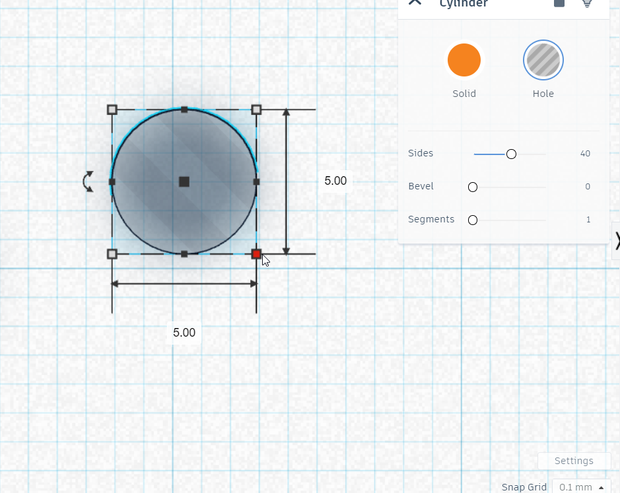Click the Bevel label
Image resolution: width=620 pixels, height=493 pixels.
click(421, 186)
